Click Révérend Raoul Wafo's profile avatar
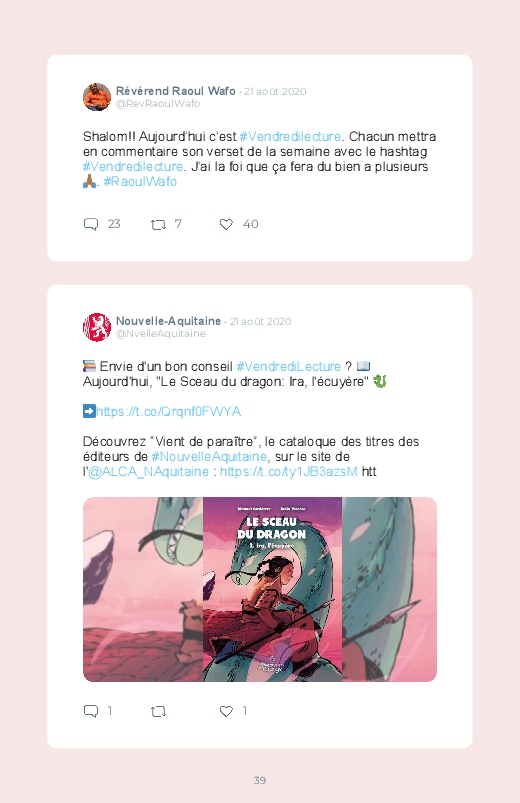The height and width of the screenshot is (803, 520). click(x=97, y=97)
